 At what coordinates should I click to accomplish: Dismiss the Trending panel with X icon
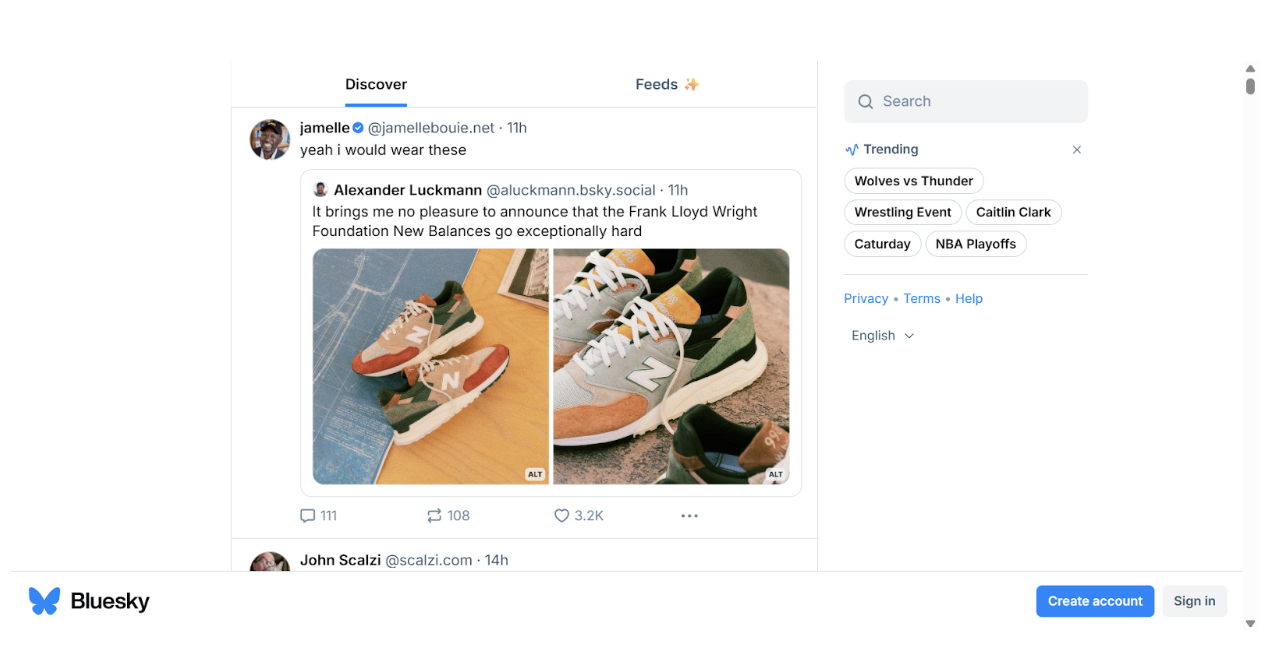click(1077, 150)
